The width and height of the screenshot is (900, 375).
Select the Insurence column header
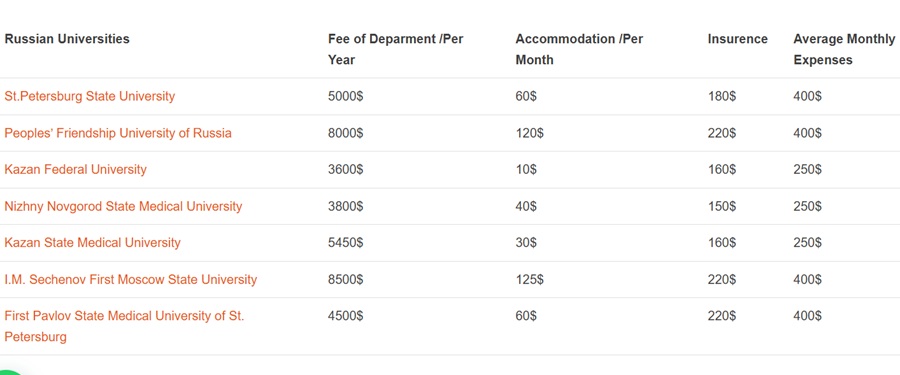[x=738, y=39]
